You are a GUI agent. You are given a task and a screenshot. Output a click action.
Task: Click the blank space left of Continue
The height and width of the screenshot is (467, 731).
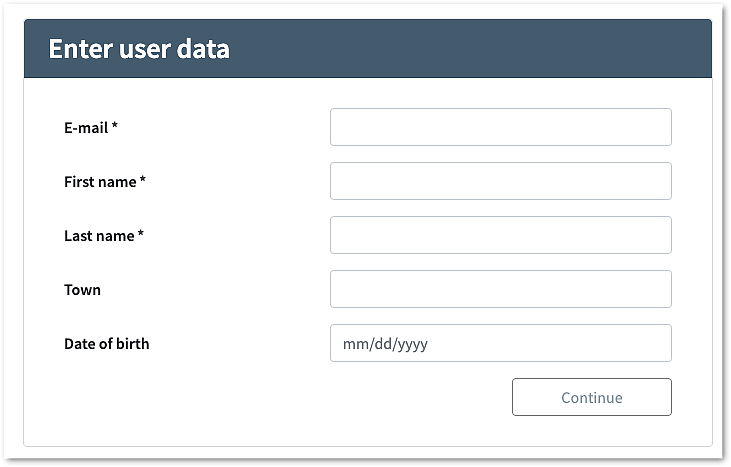coord(300,397)
